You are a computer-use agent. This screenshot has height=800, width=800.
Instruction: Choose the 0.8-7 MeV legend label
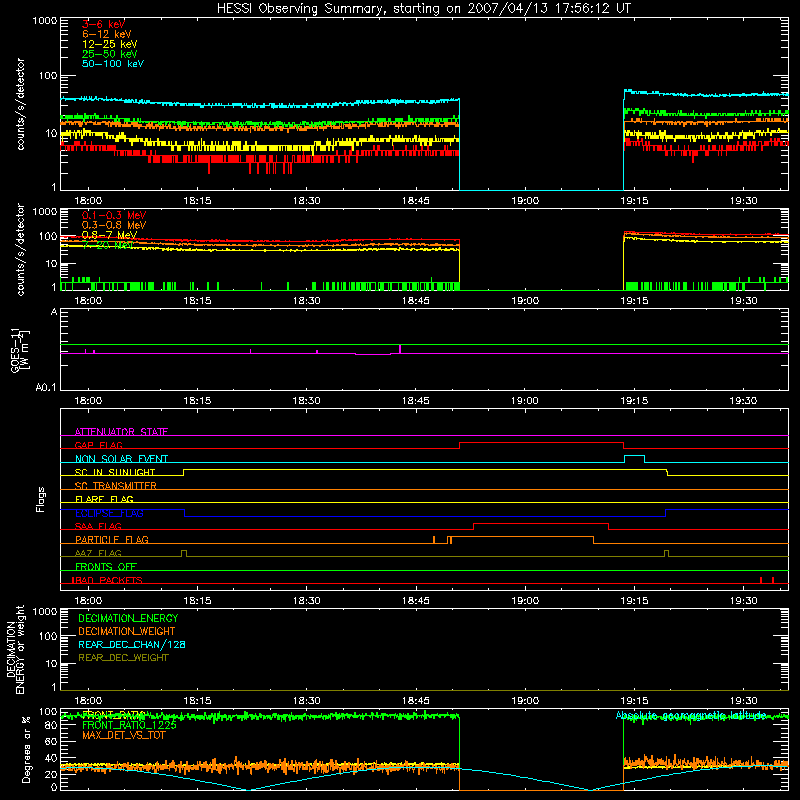[109, 235]
